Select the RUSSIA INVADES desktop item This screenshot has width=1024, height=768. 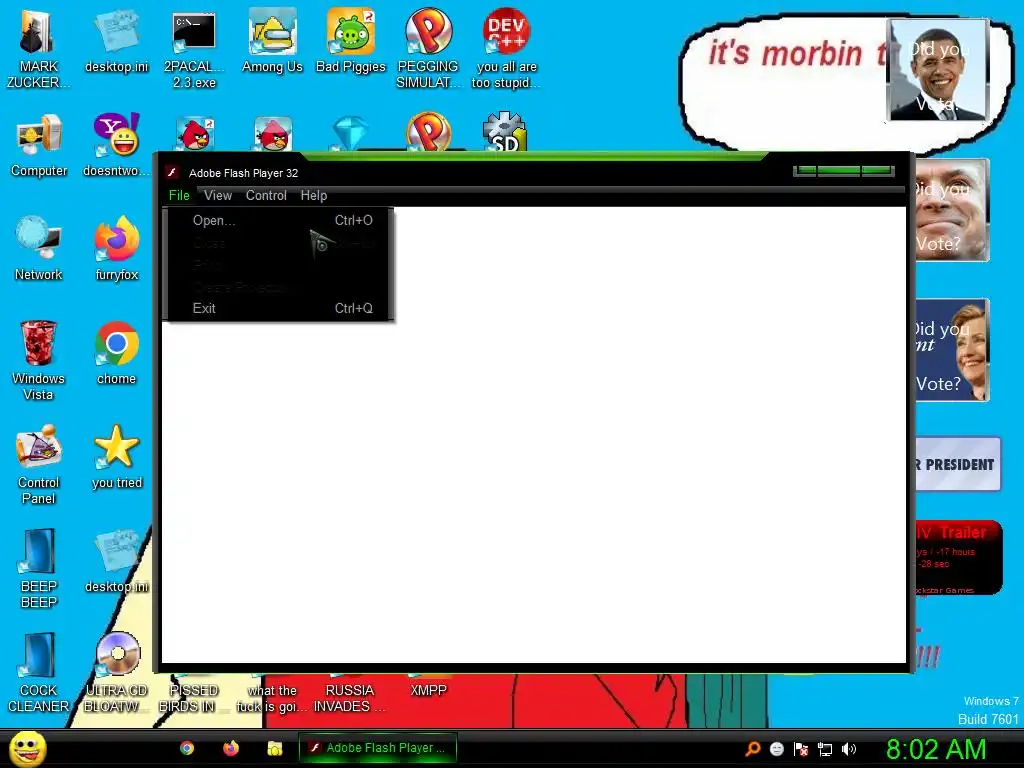(349, 698)
